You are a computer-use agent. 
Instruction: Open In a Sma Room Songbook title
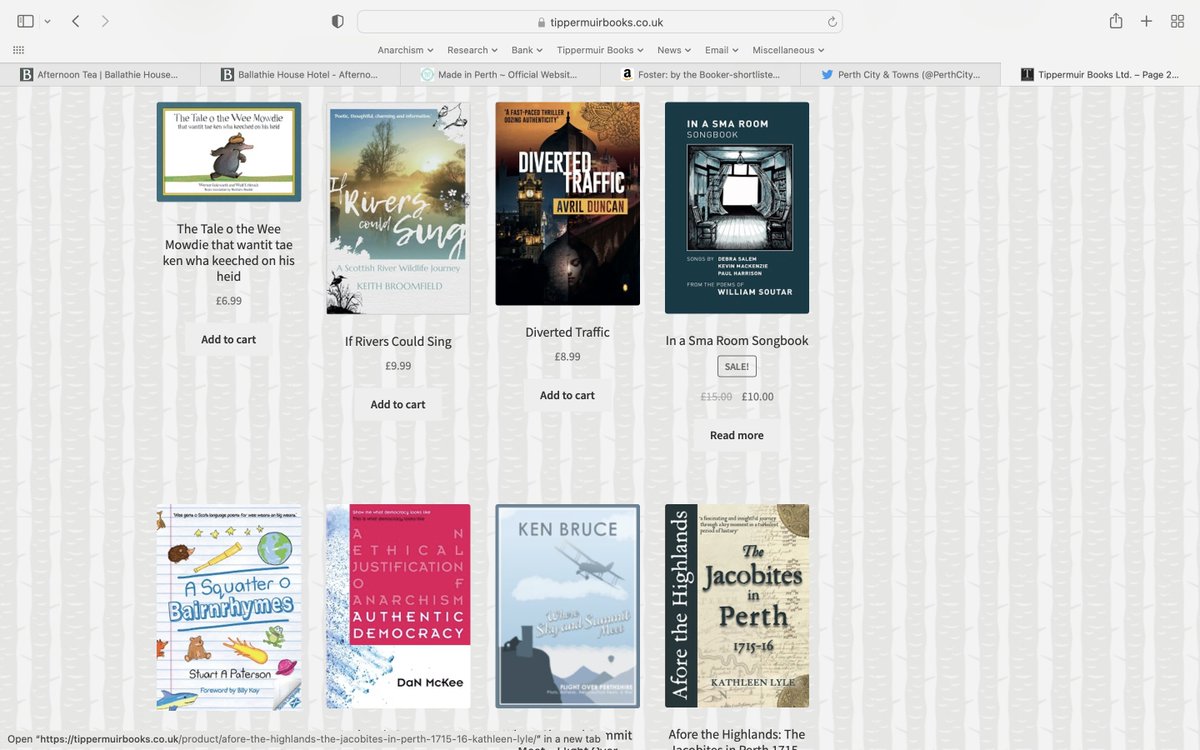(737, 340)
